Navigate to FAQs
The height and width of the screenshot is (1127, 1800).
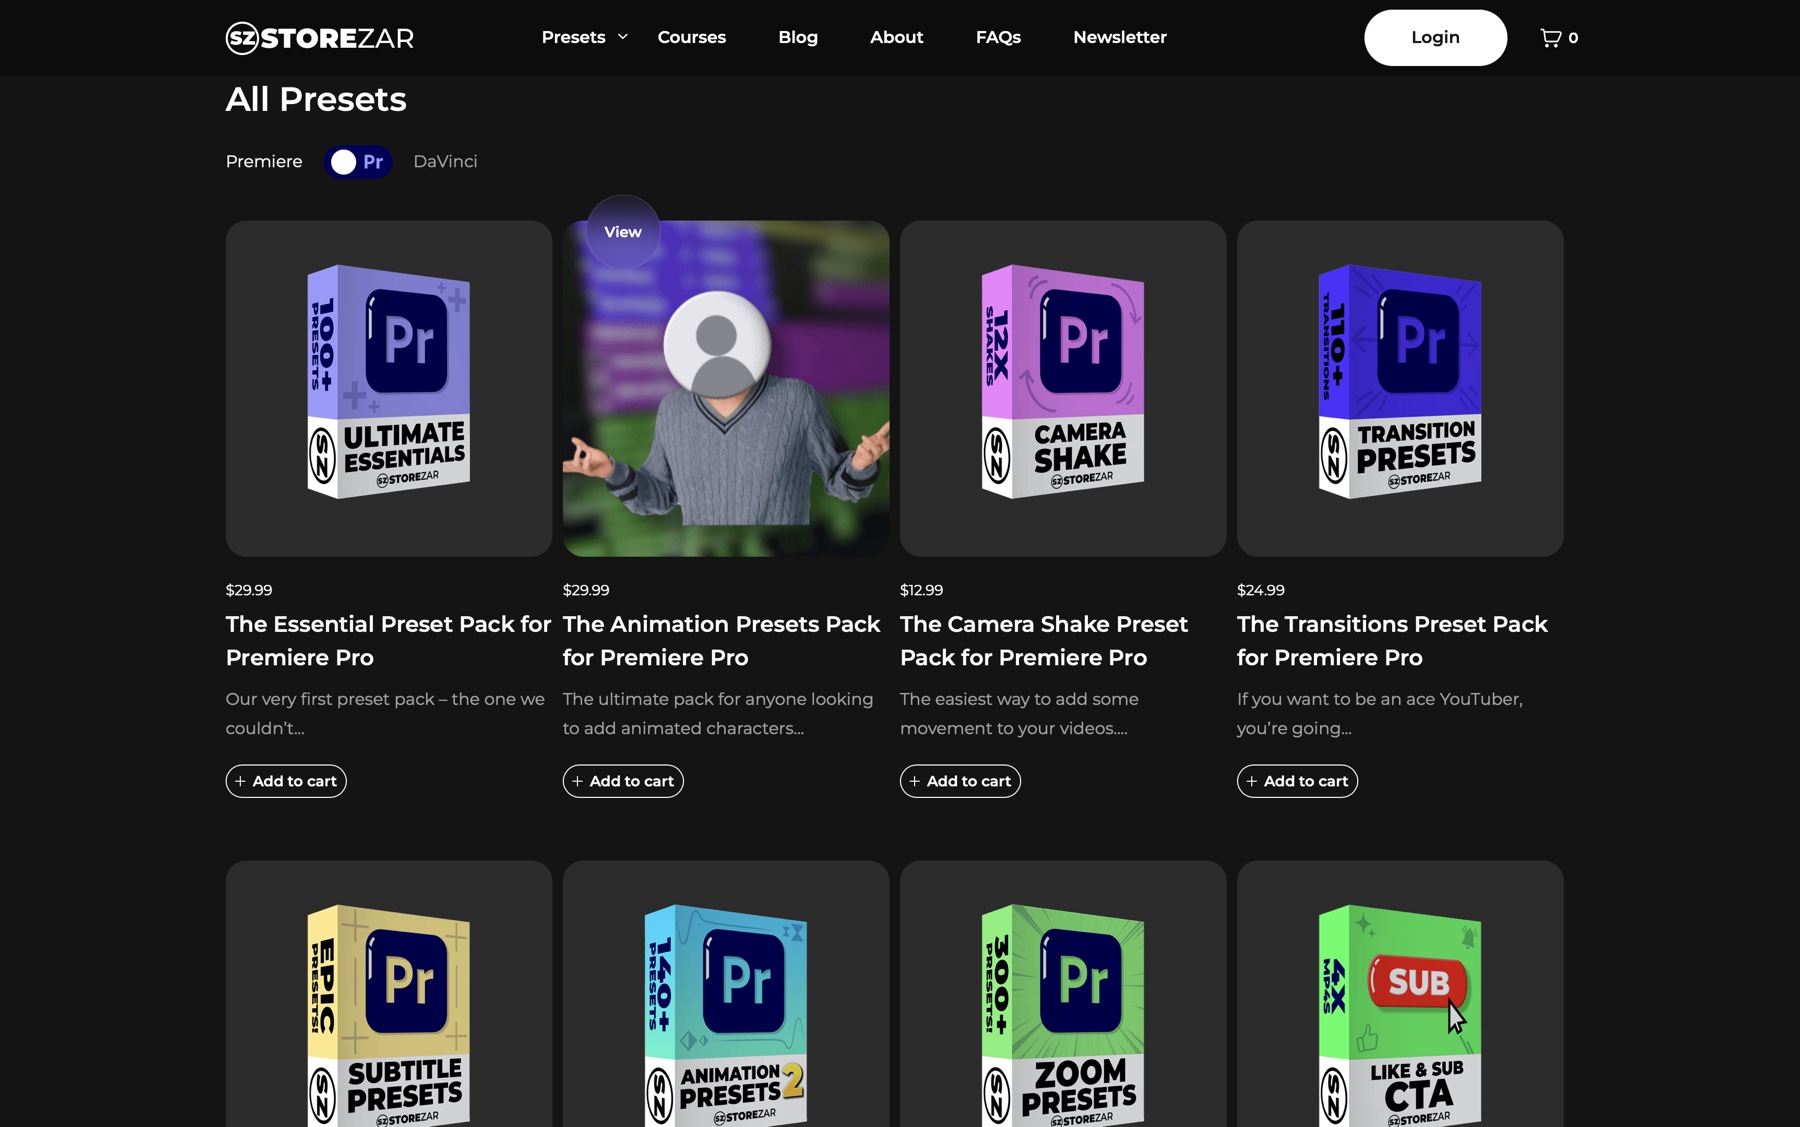point(998,37)
